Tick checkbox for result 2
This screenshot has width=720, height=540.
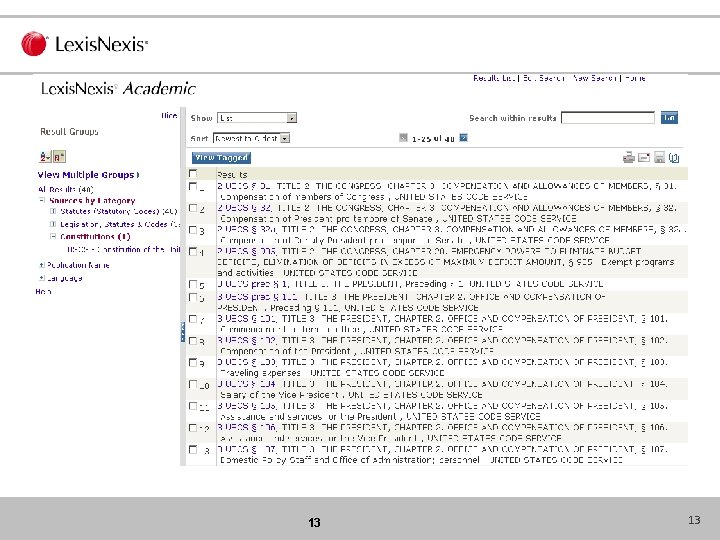(193, 208)
